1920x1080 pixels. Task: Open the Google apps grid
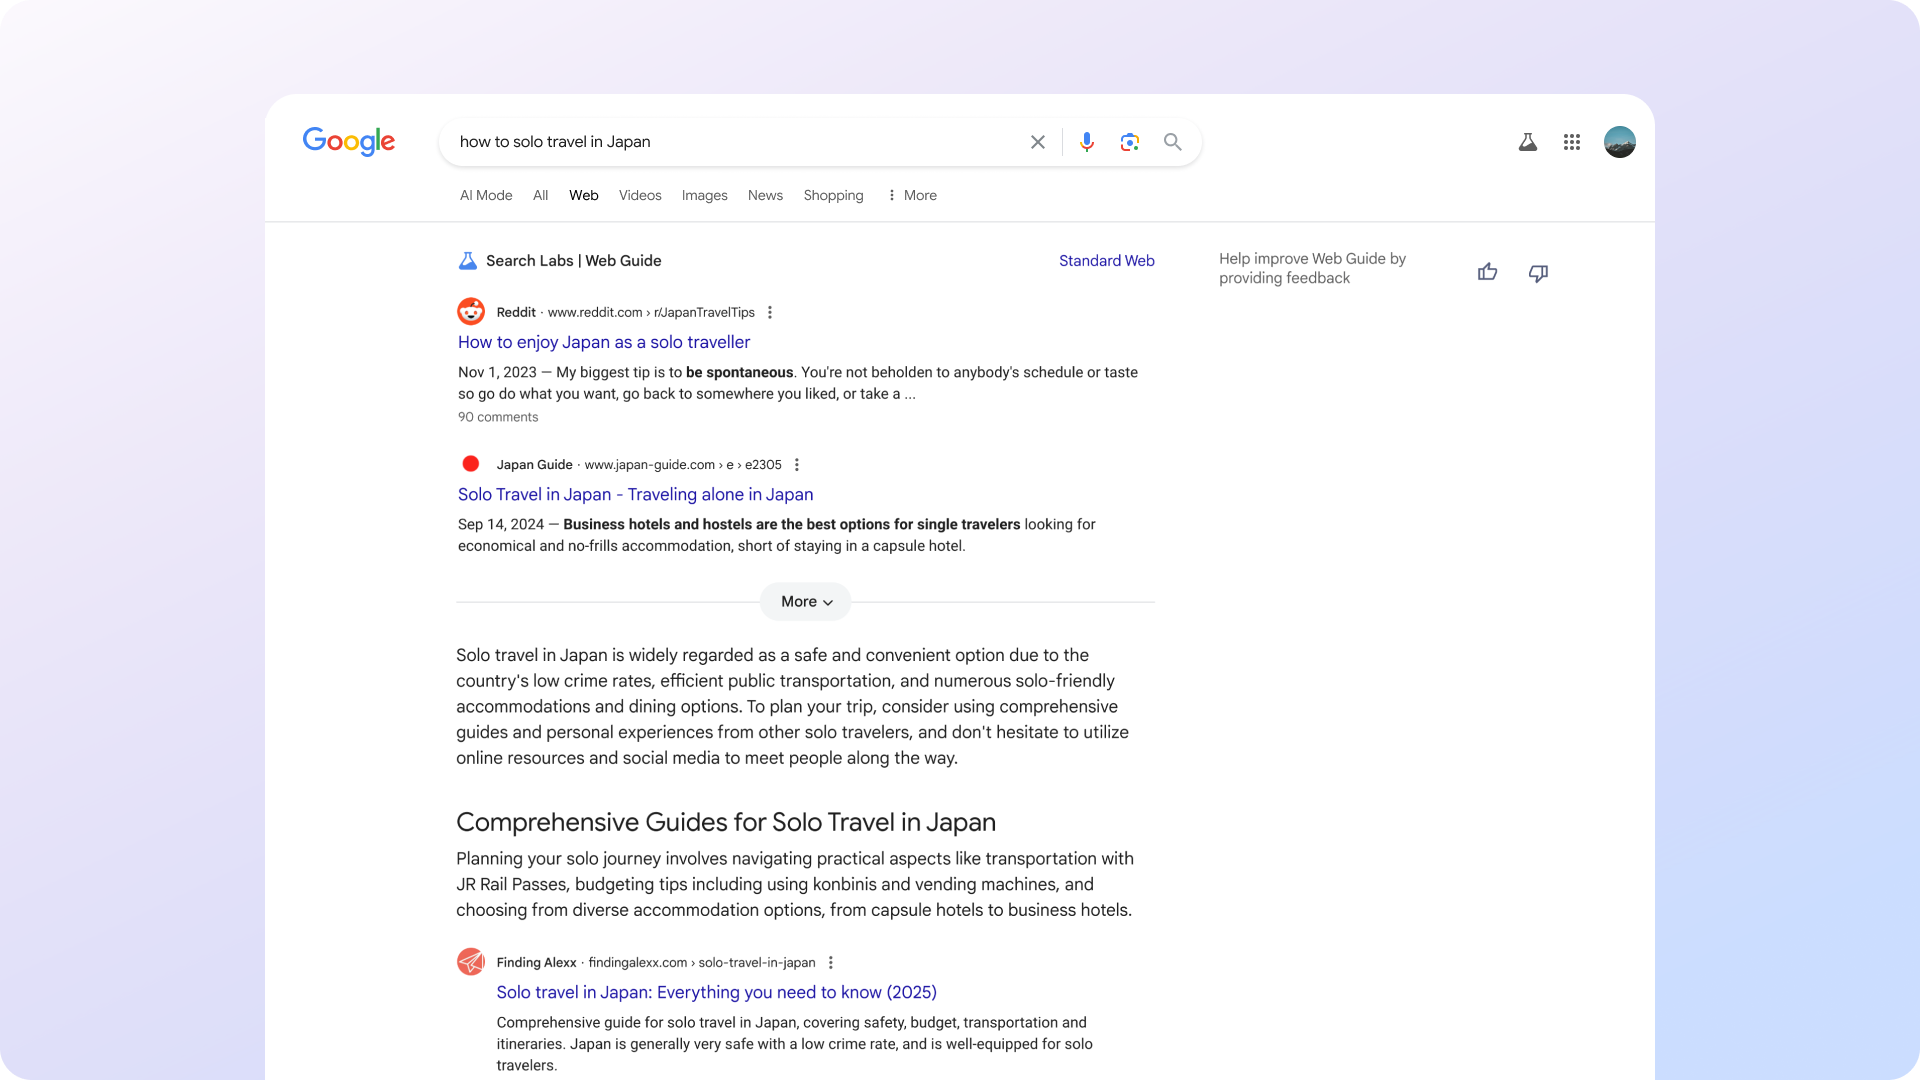point(1571,142)
